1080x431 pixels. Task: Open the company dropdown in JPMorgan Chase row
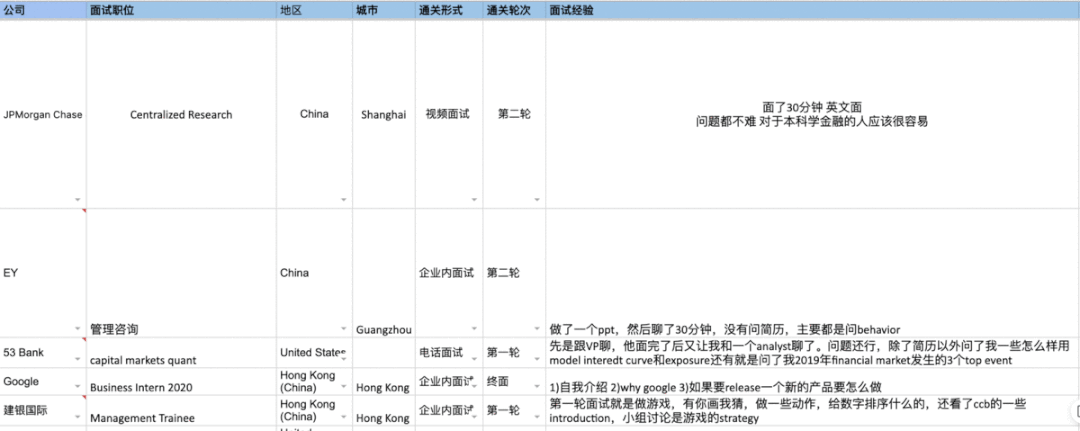78,200
